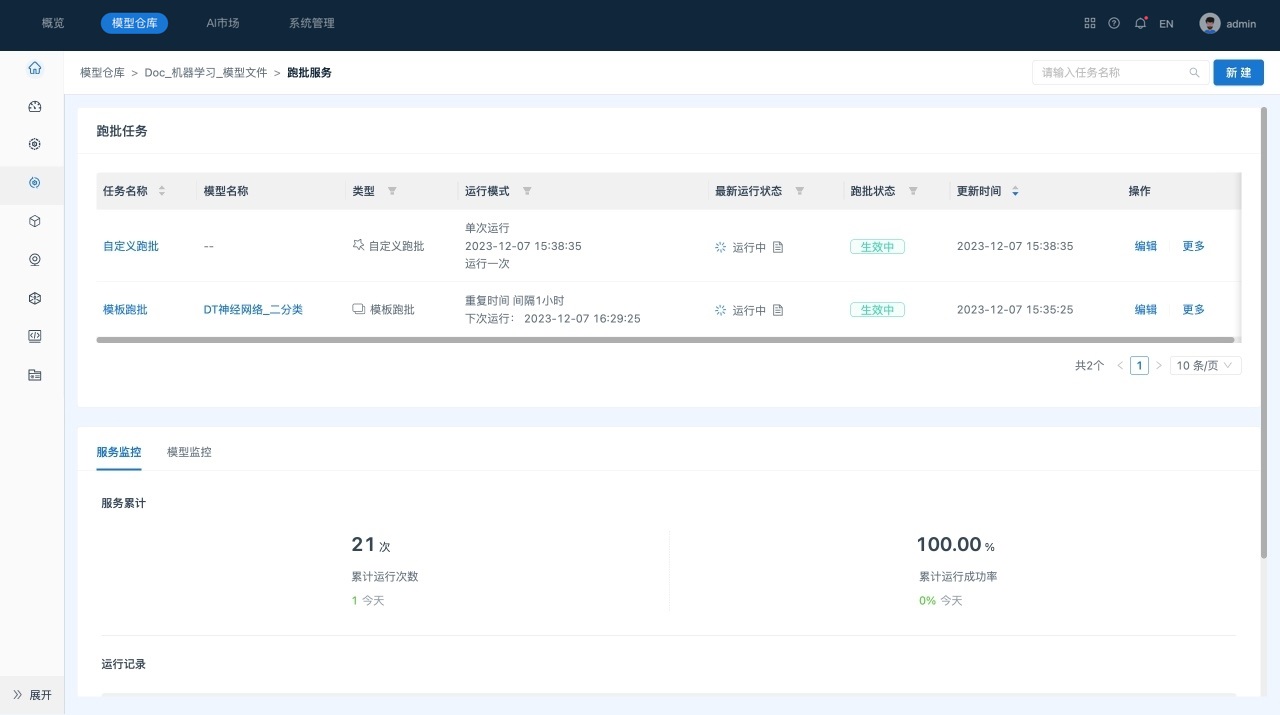Open the DT神经网络_二分类 model link
Viewport: 1280px width, 715px height.
pyautogui.click(x=253, y=310)
